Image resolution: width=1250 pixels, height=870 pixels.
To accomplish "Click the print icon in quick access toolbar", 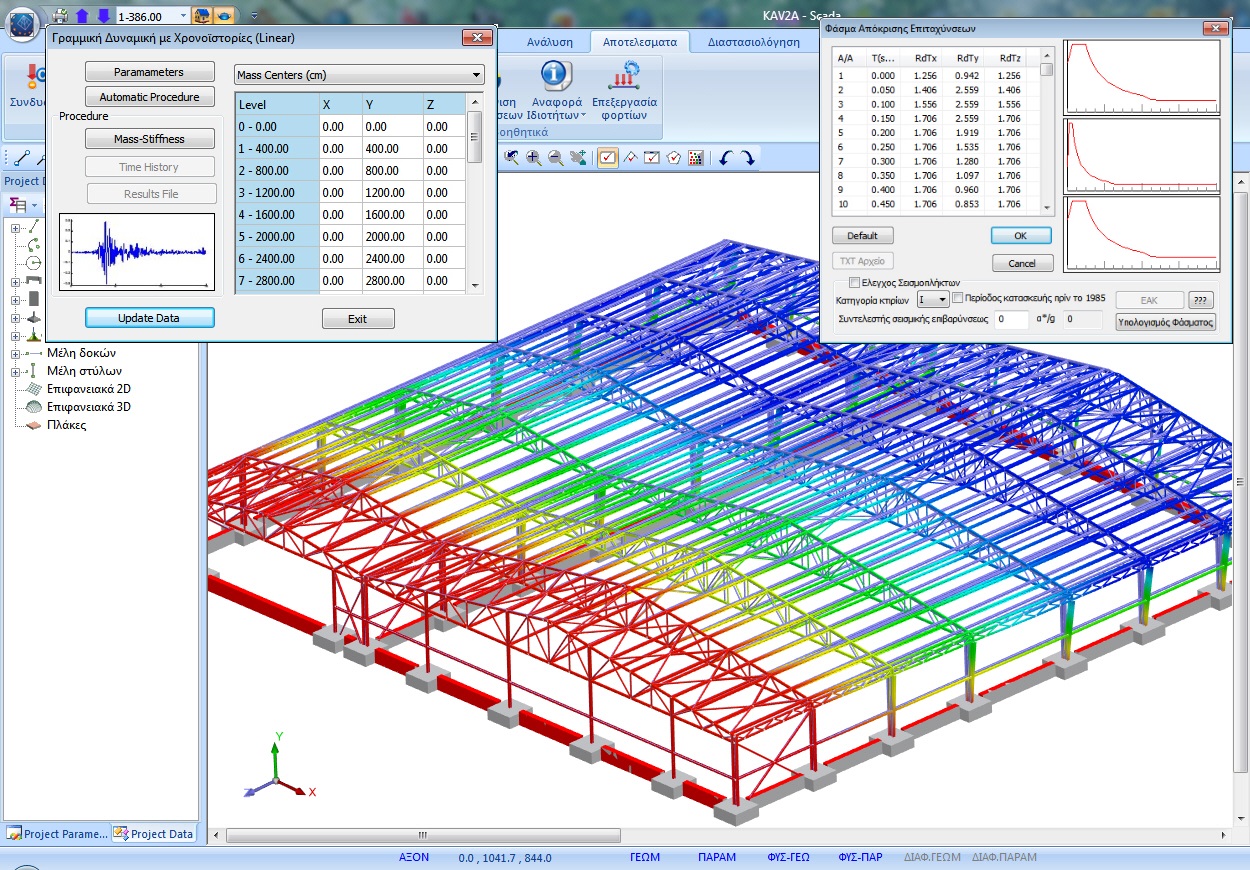I will pyautogui.click(x=61, y=16).
